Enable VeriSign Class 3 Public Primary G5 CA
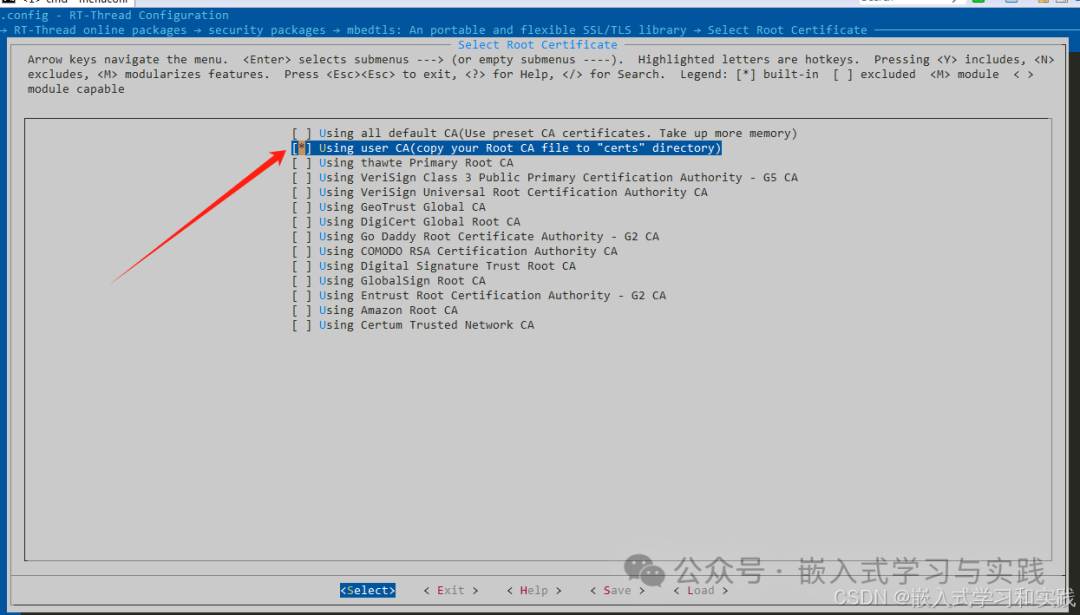Screen dimensions: 1080x615 [x=544, y=178]
